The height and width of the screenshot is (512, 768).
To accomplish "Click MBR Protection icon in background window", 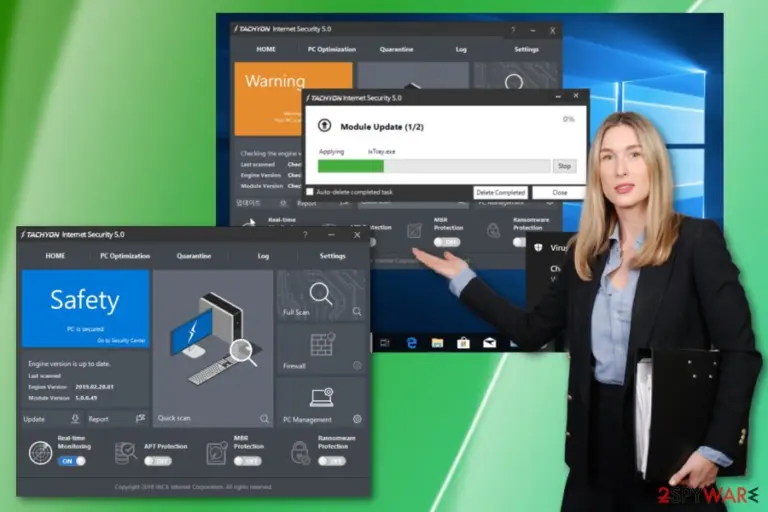I will tap(414, 230).
